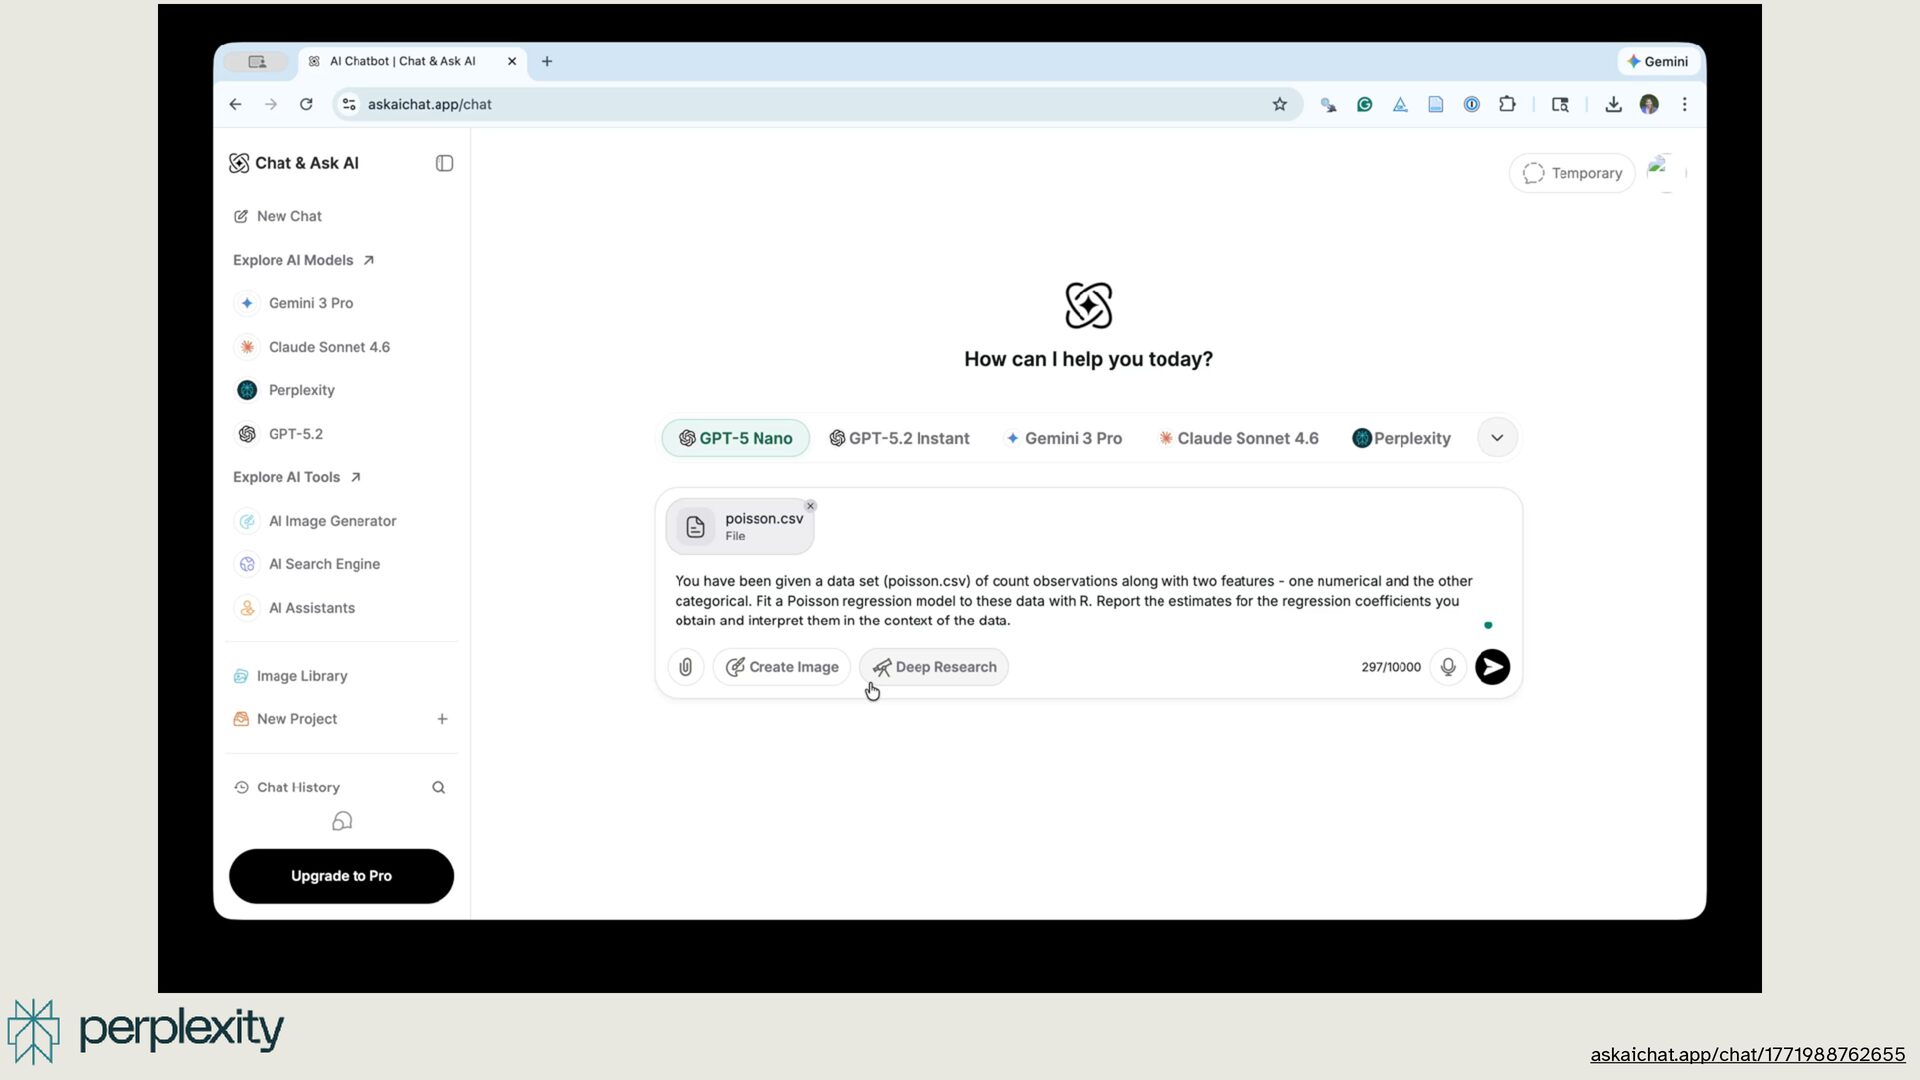Click the paperclip attach file icon
The image size is (1920, 1080).
[685, 667]
